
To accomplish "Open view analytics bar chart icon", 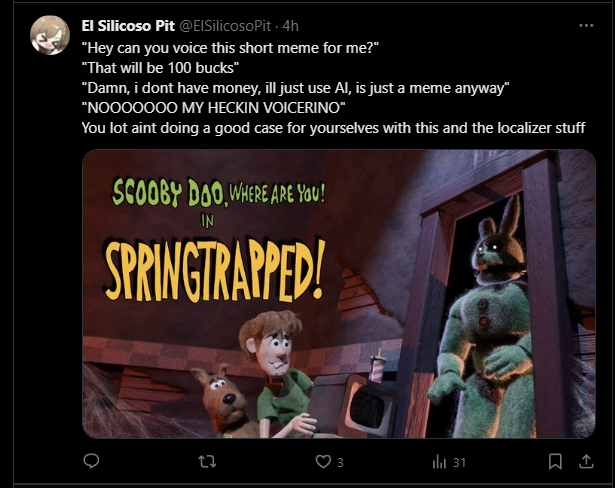I will click(x=439, y=462).
